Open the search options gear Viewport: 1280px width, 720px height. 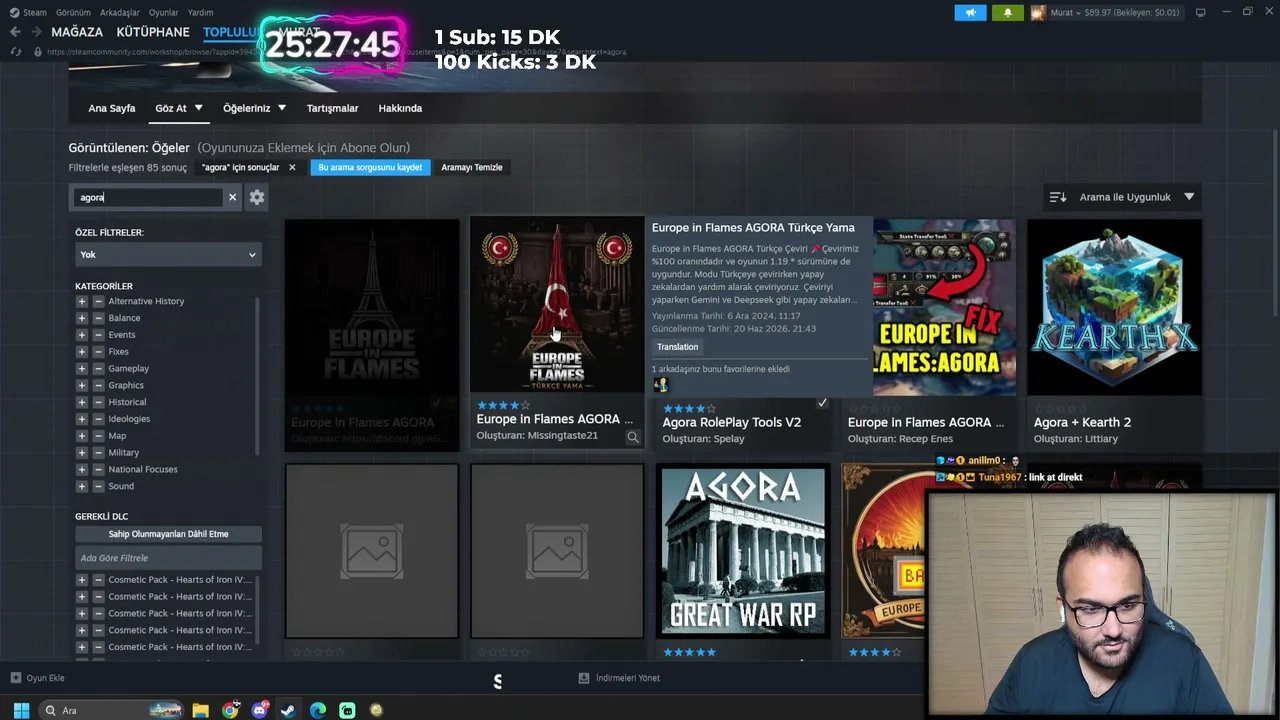click(x=257, y=197)
